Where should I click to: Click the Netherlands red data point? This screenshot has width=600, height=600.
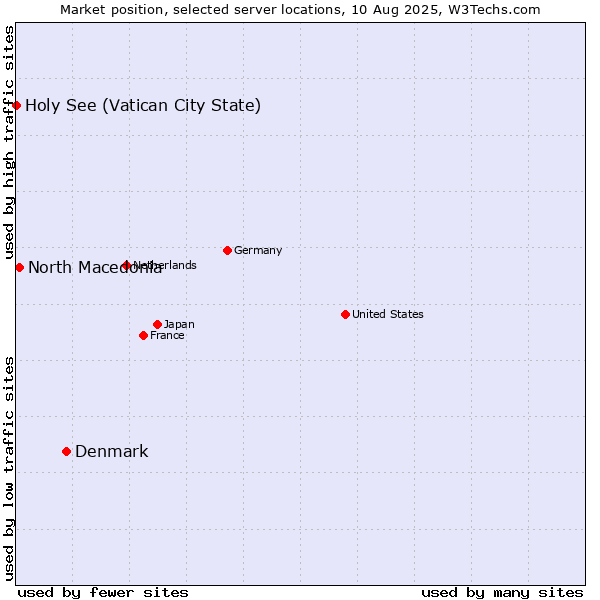coord(126,265)
